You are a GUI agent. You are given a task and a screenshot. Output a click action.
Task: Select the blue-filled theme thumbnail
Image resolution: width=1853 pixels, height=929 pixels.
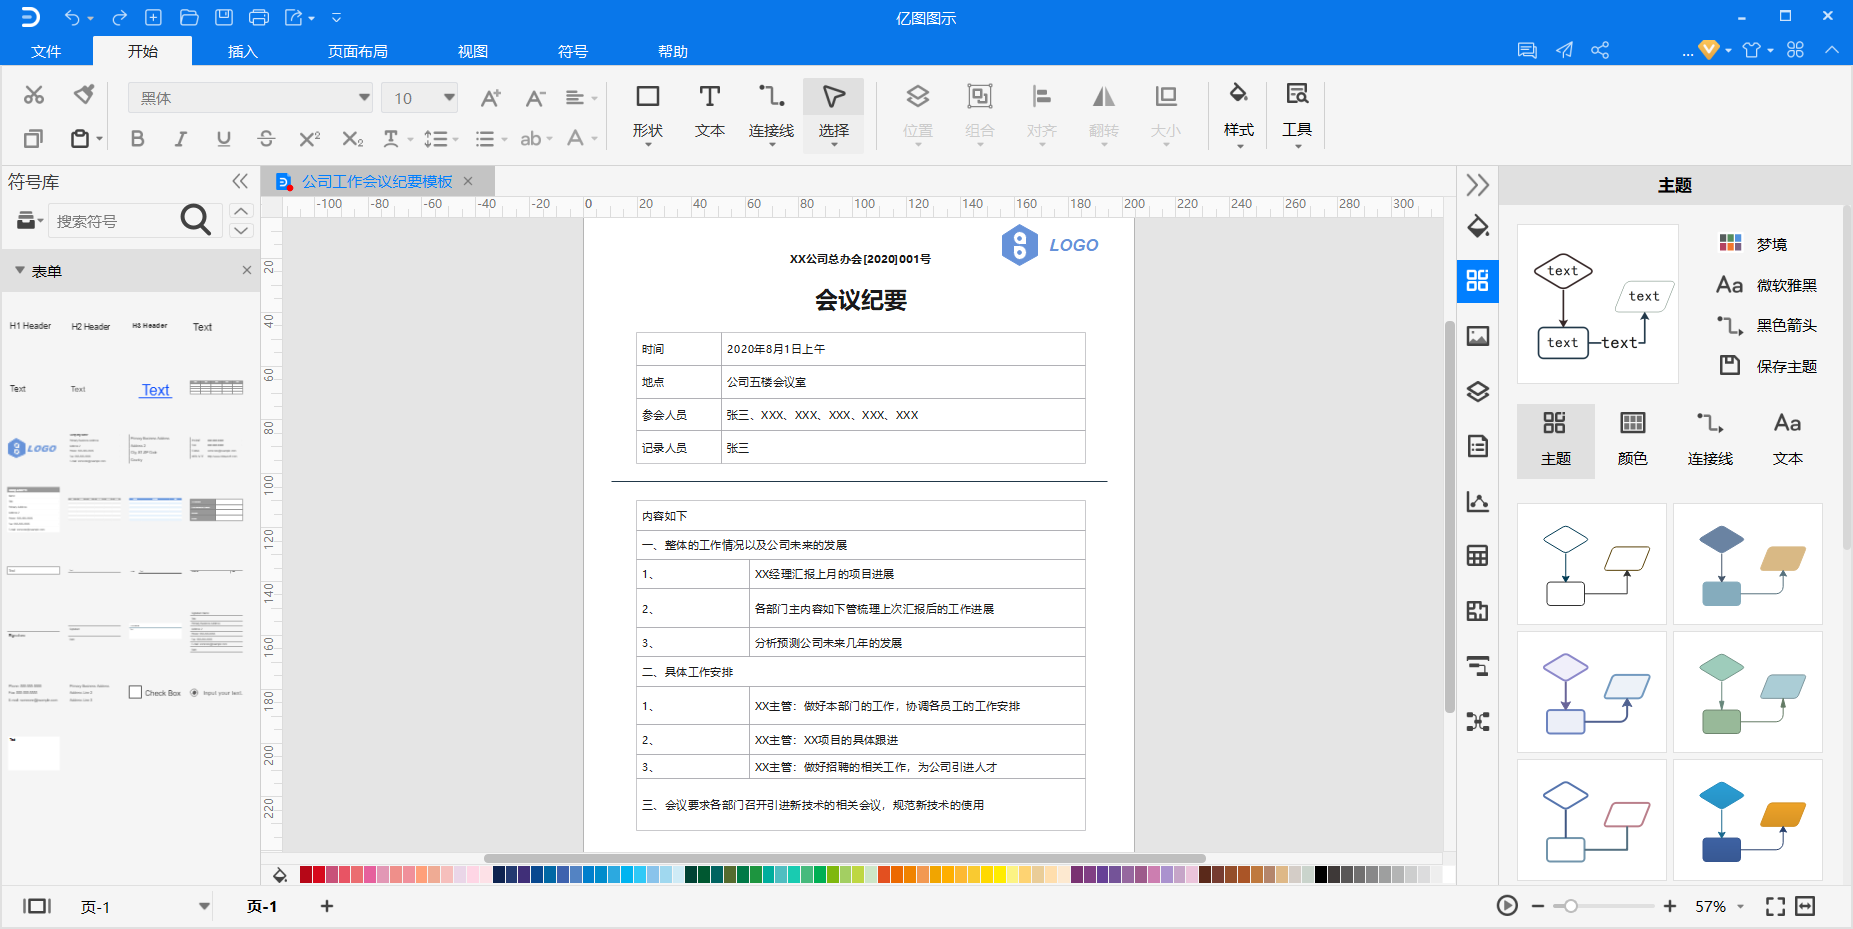1748,820
